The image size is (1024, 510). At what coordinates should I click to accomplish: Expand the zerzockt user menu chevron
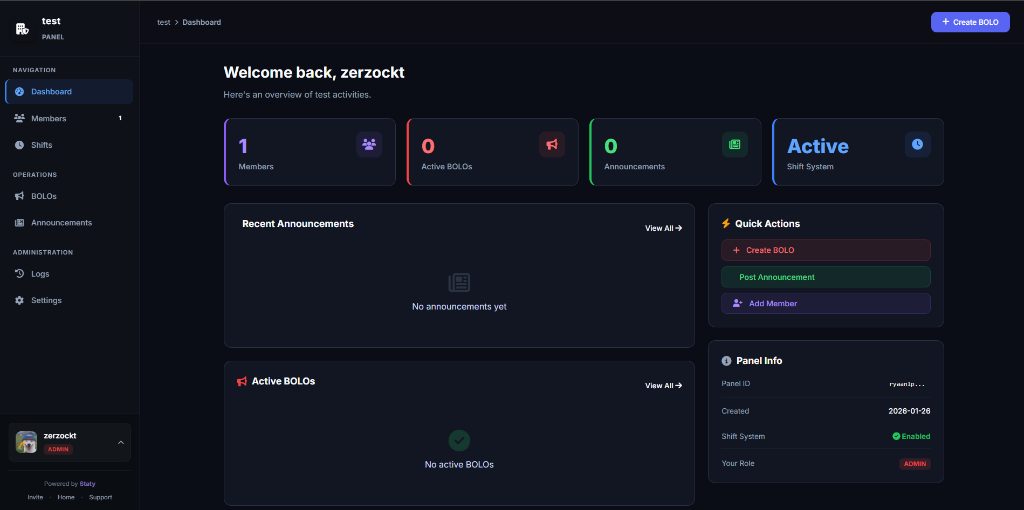[121, 442]
